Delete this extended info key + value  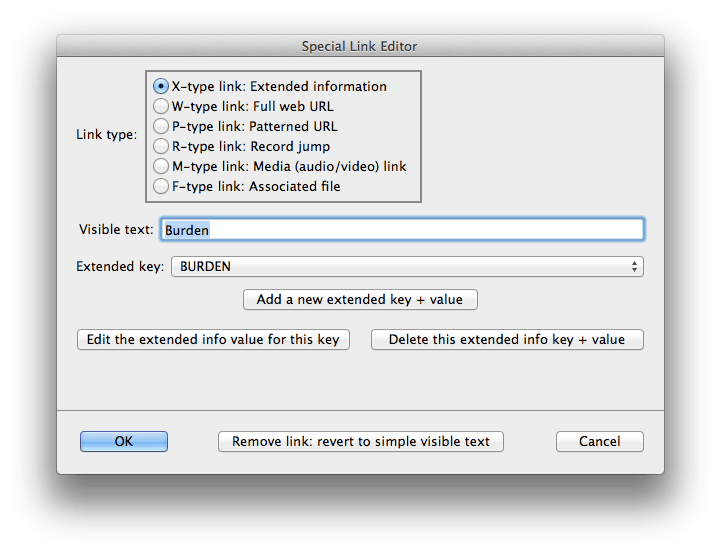(x=507, y=340)
